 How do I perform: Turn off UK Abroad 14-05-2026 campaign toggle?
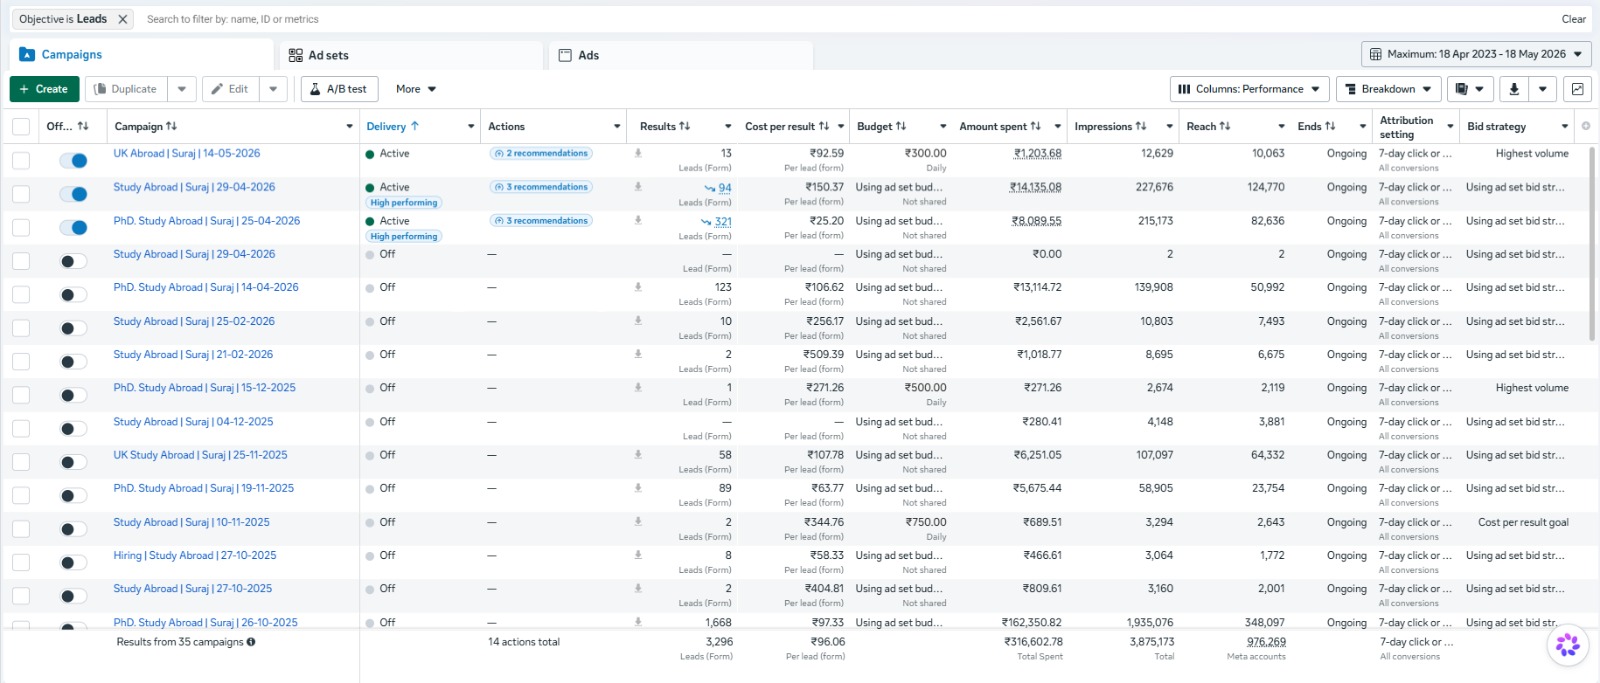pos(73,160)
